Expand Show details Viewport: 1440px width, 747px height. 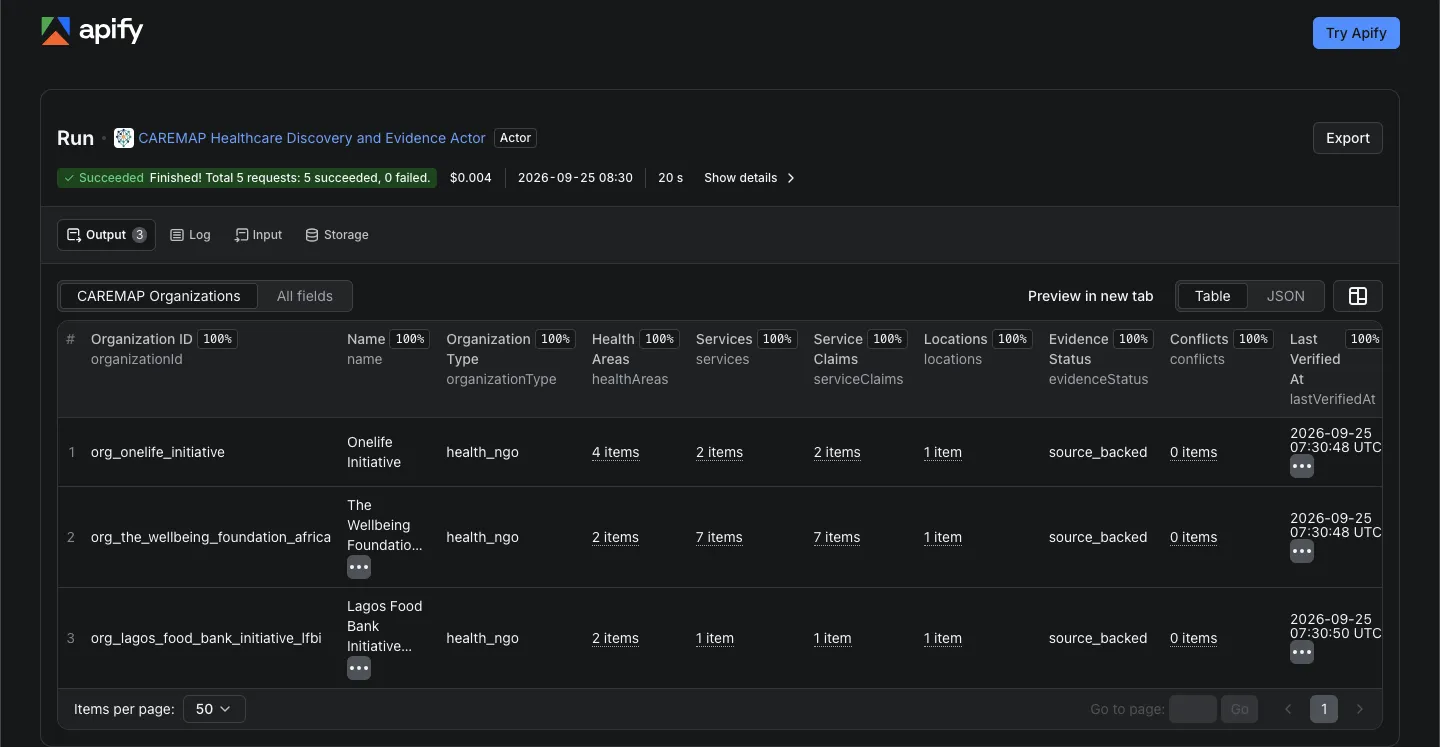[x=750, y=178]
